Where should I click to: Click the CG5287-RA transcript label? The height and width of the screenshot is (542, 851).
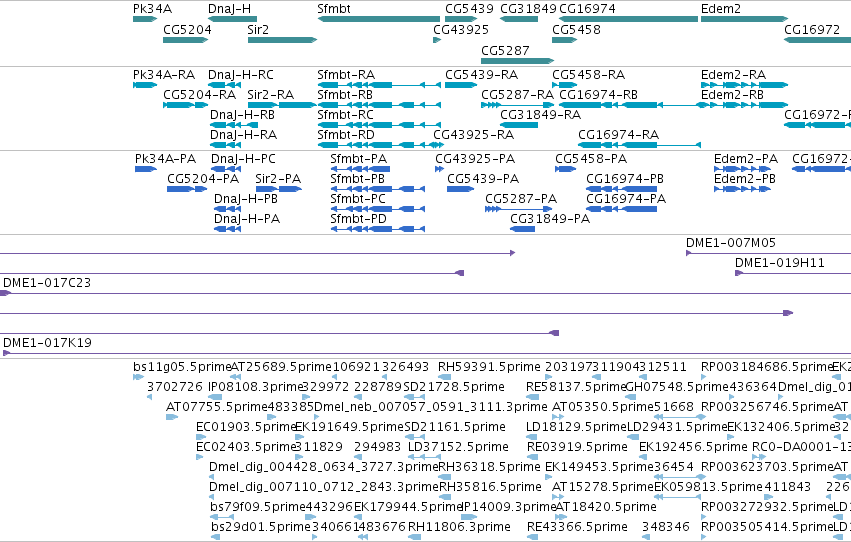tap(518, 94)
